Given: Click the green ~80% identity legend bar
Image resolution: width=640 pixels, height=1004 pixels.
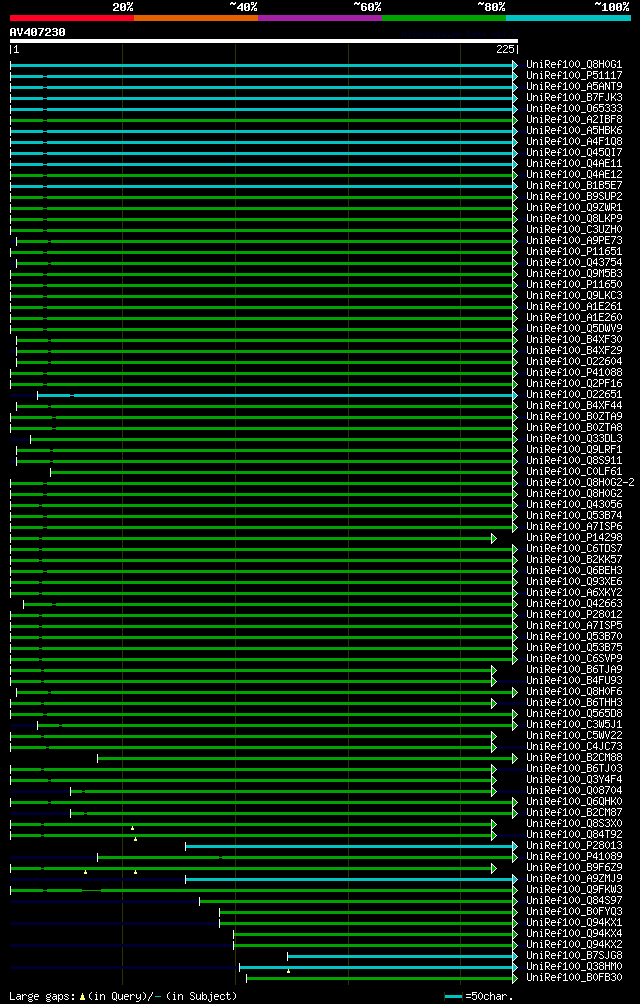Looking at the screenshot, I should coord(444,17).
